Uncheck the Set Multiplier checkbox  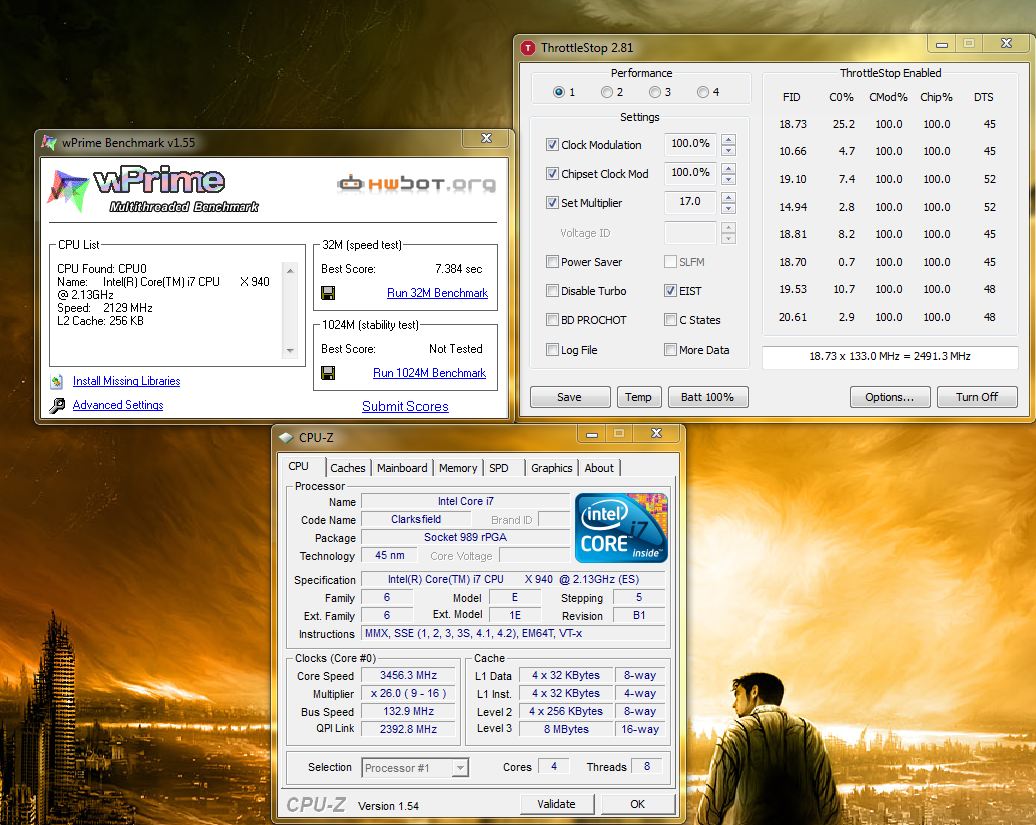point(552,202)
